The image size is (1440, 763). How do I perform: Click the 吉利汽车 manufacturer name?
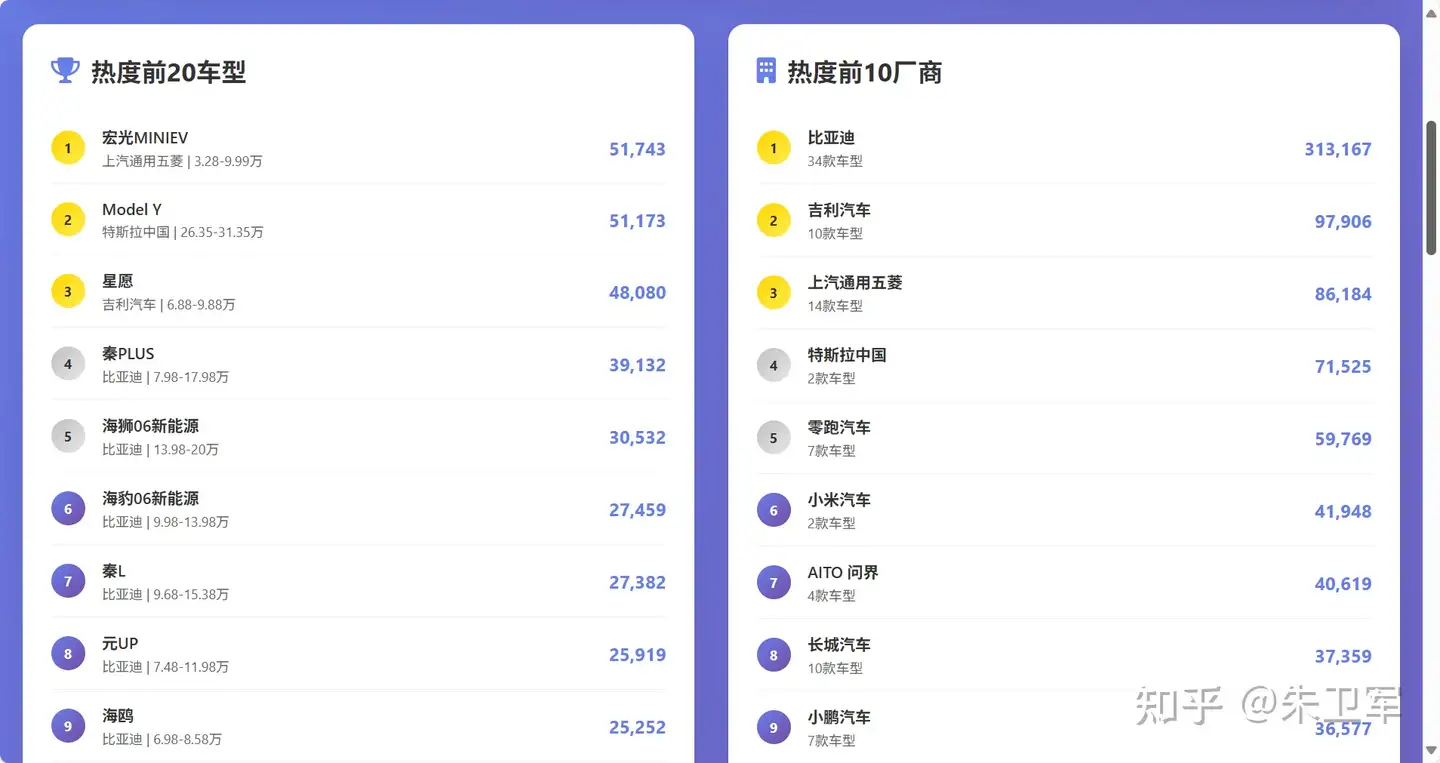pos(839,210)
